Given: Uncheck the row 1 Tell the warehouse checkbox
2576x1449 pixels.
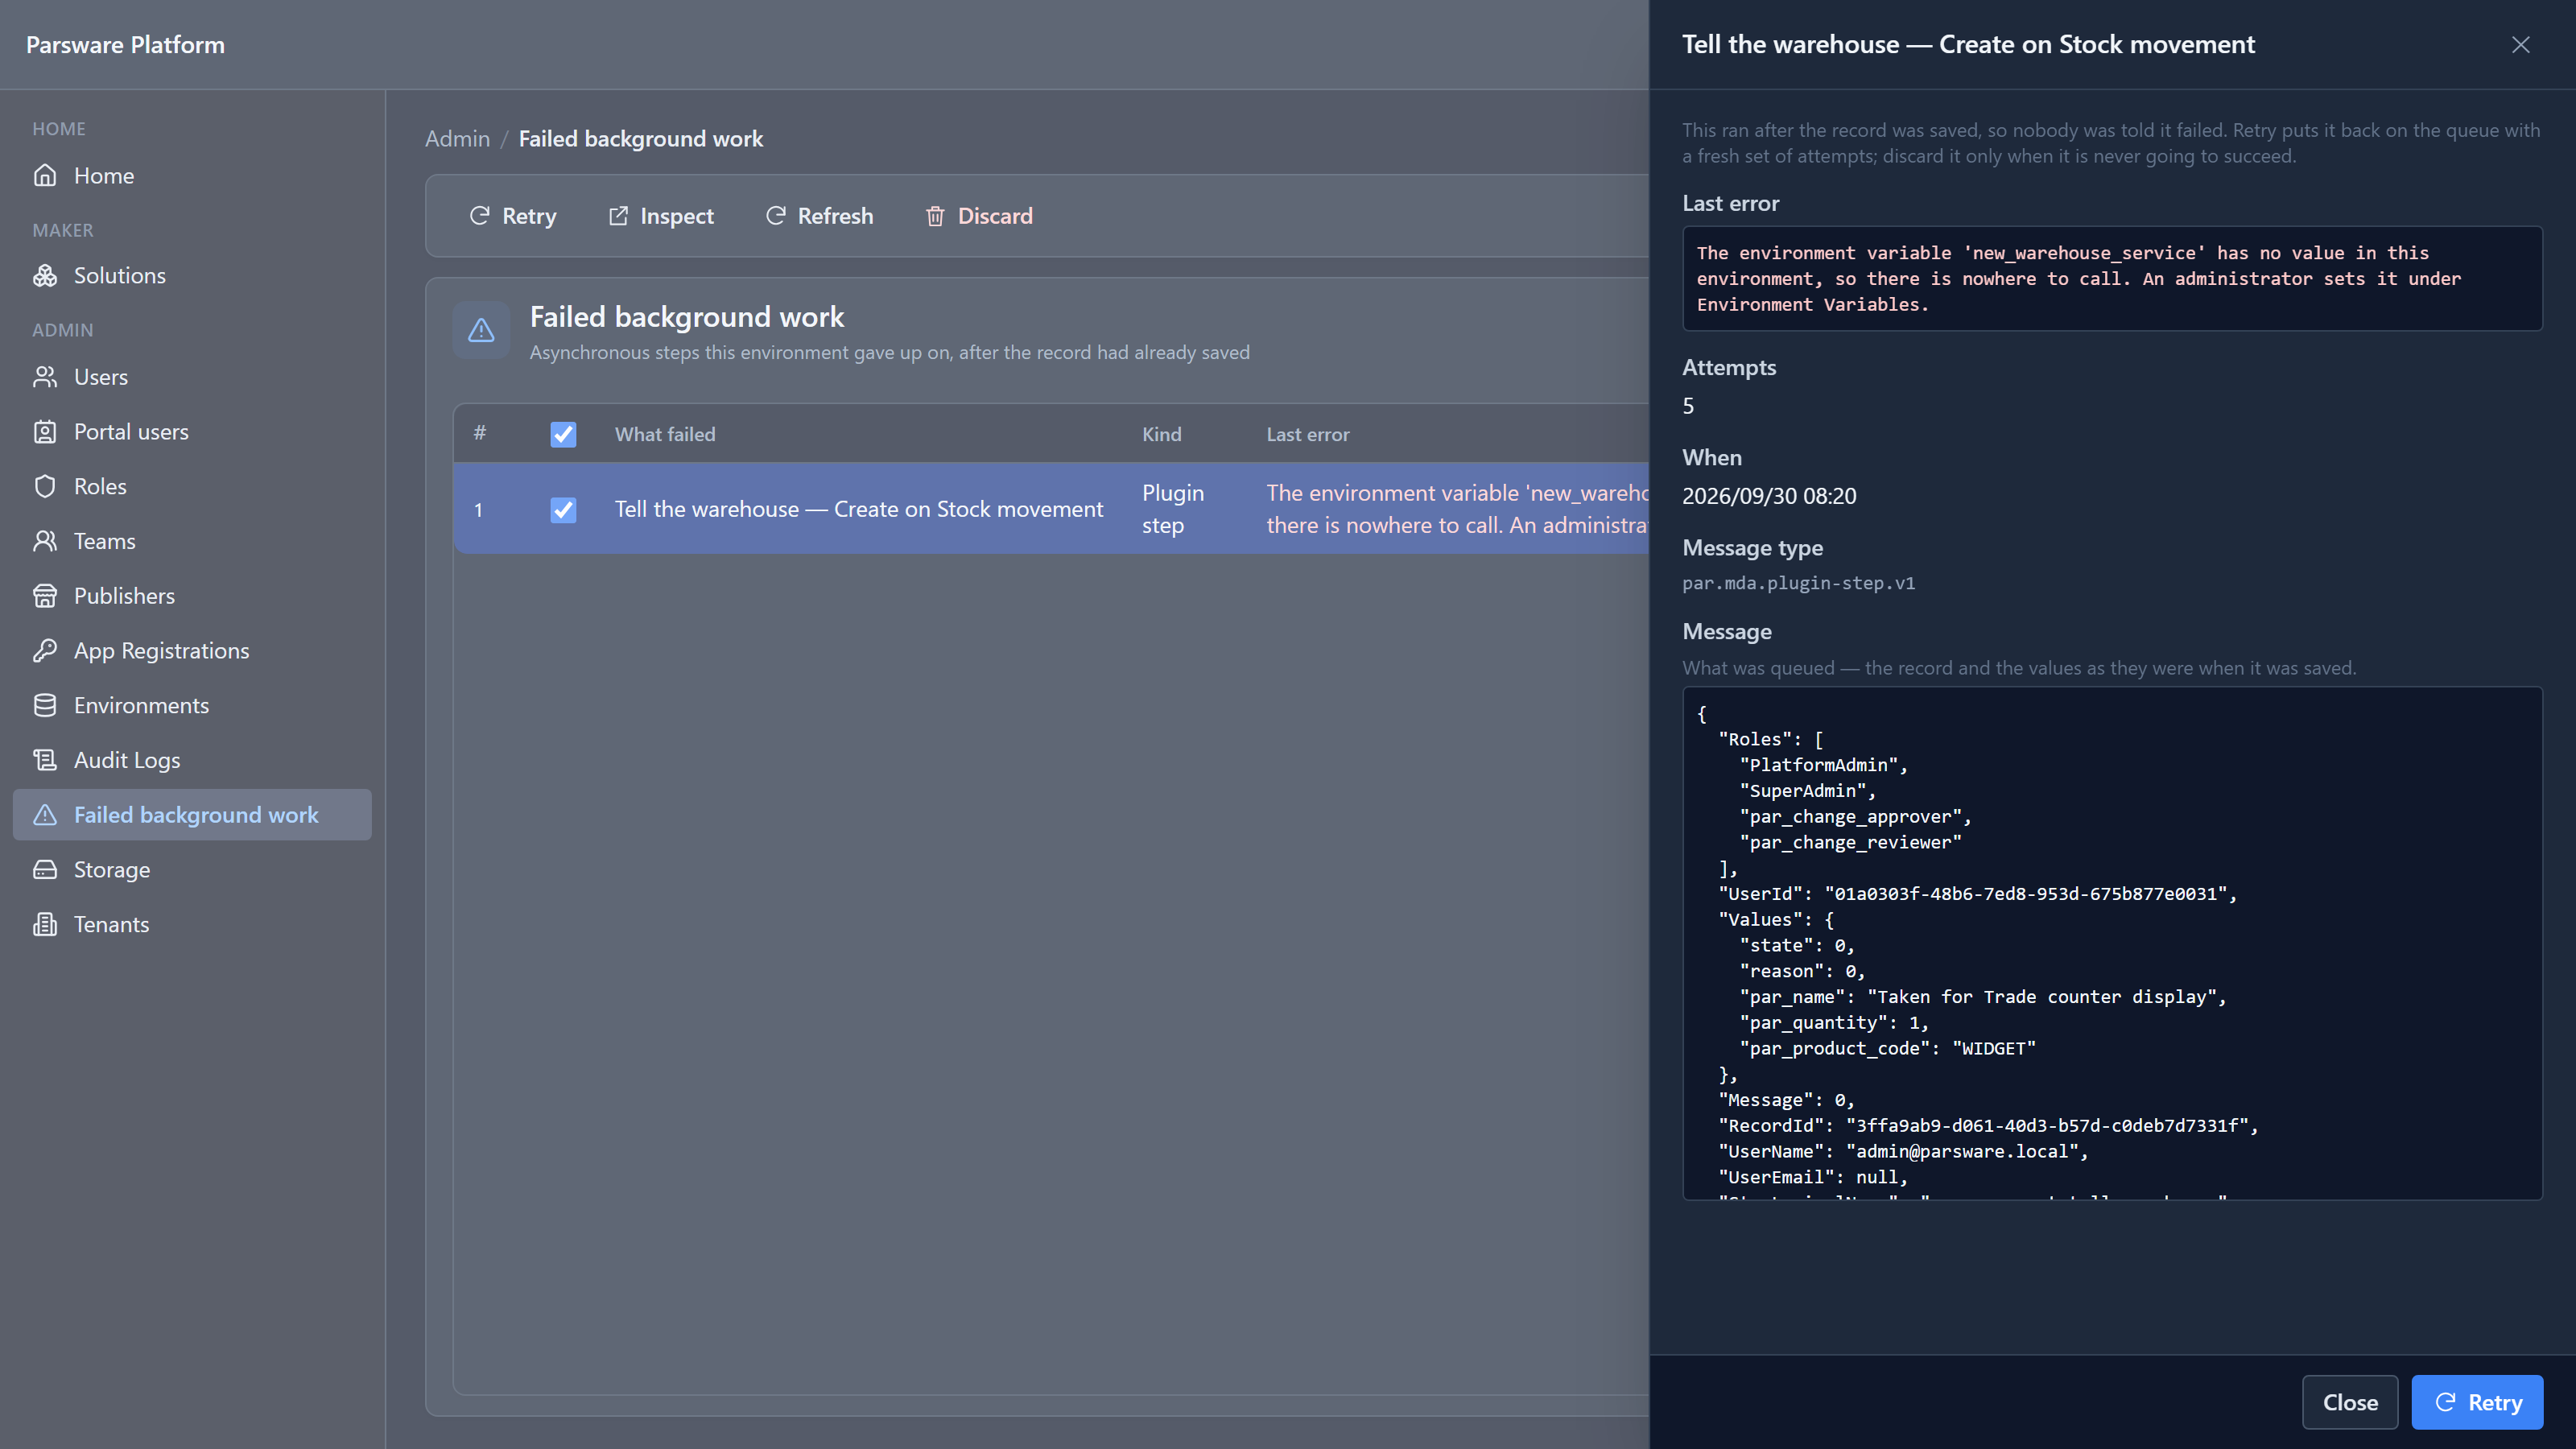Looking at the screenshot, I should [563, 510].
